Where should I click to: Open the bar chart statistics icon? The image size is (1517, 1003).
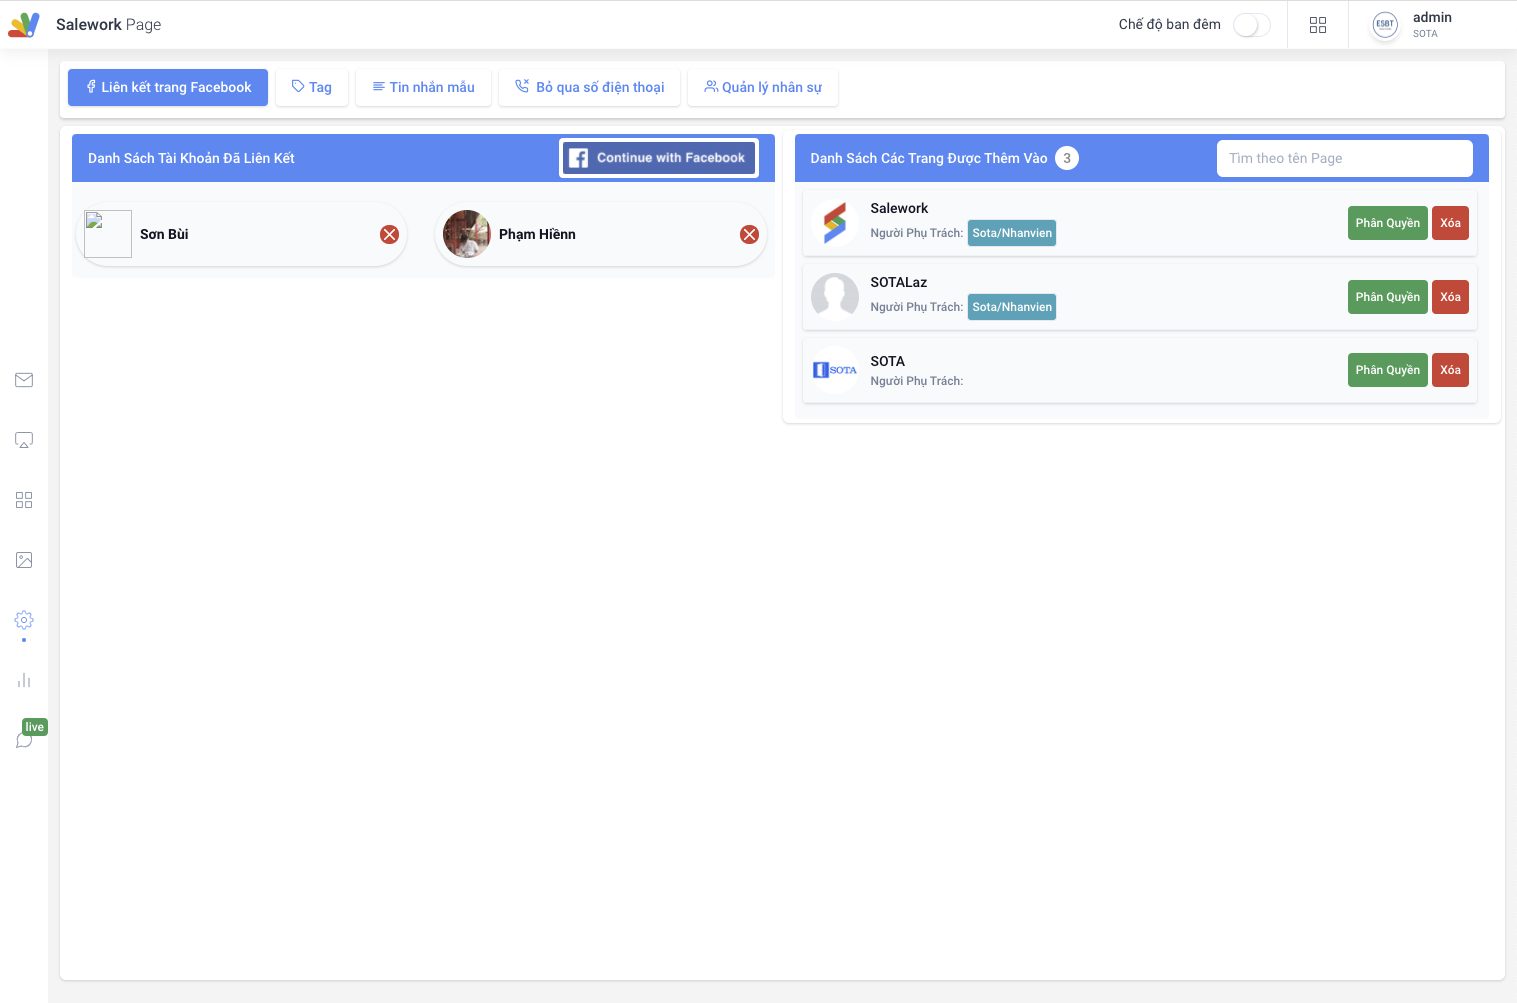(x=24, y=680)
